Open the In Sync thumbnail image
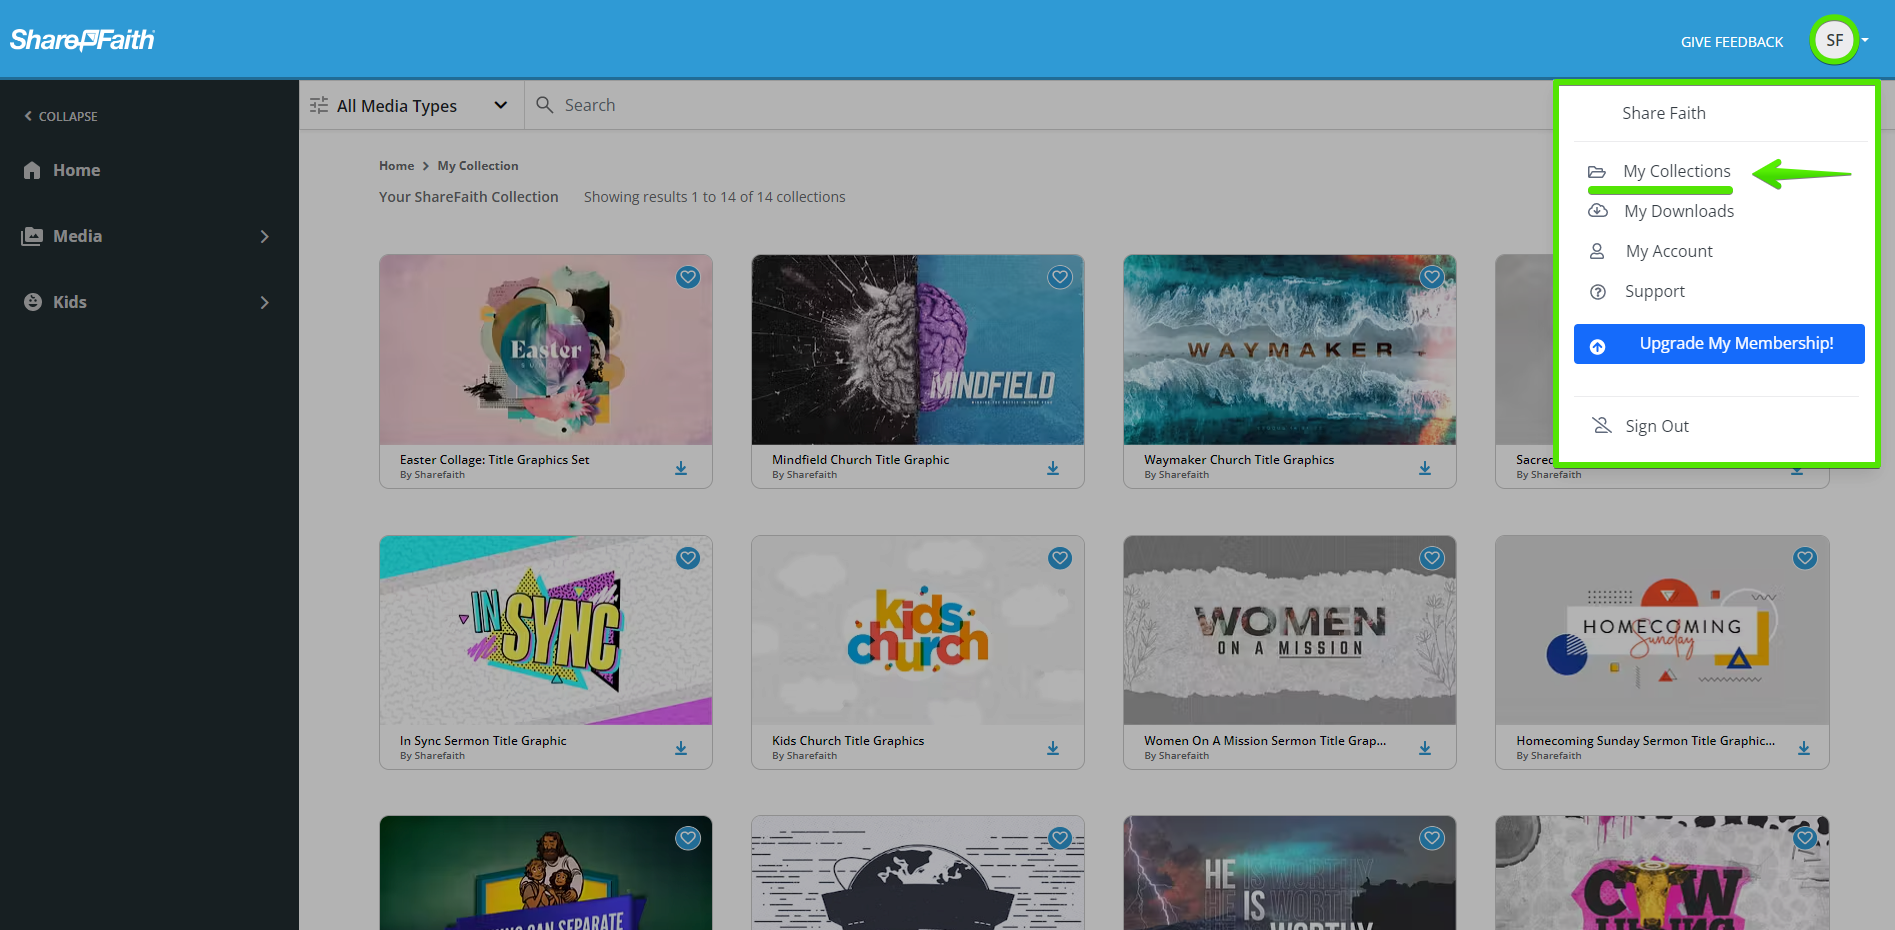Viewport: 1895px width, 930px height. click(546, 630)
